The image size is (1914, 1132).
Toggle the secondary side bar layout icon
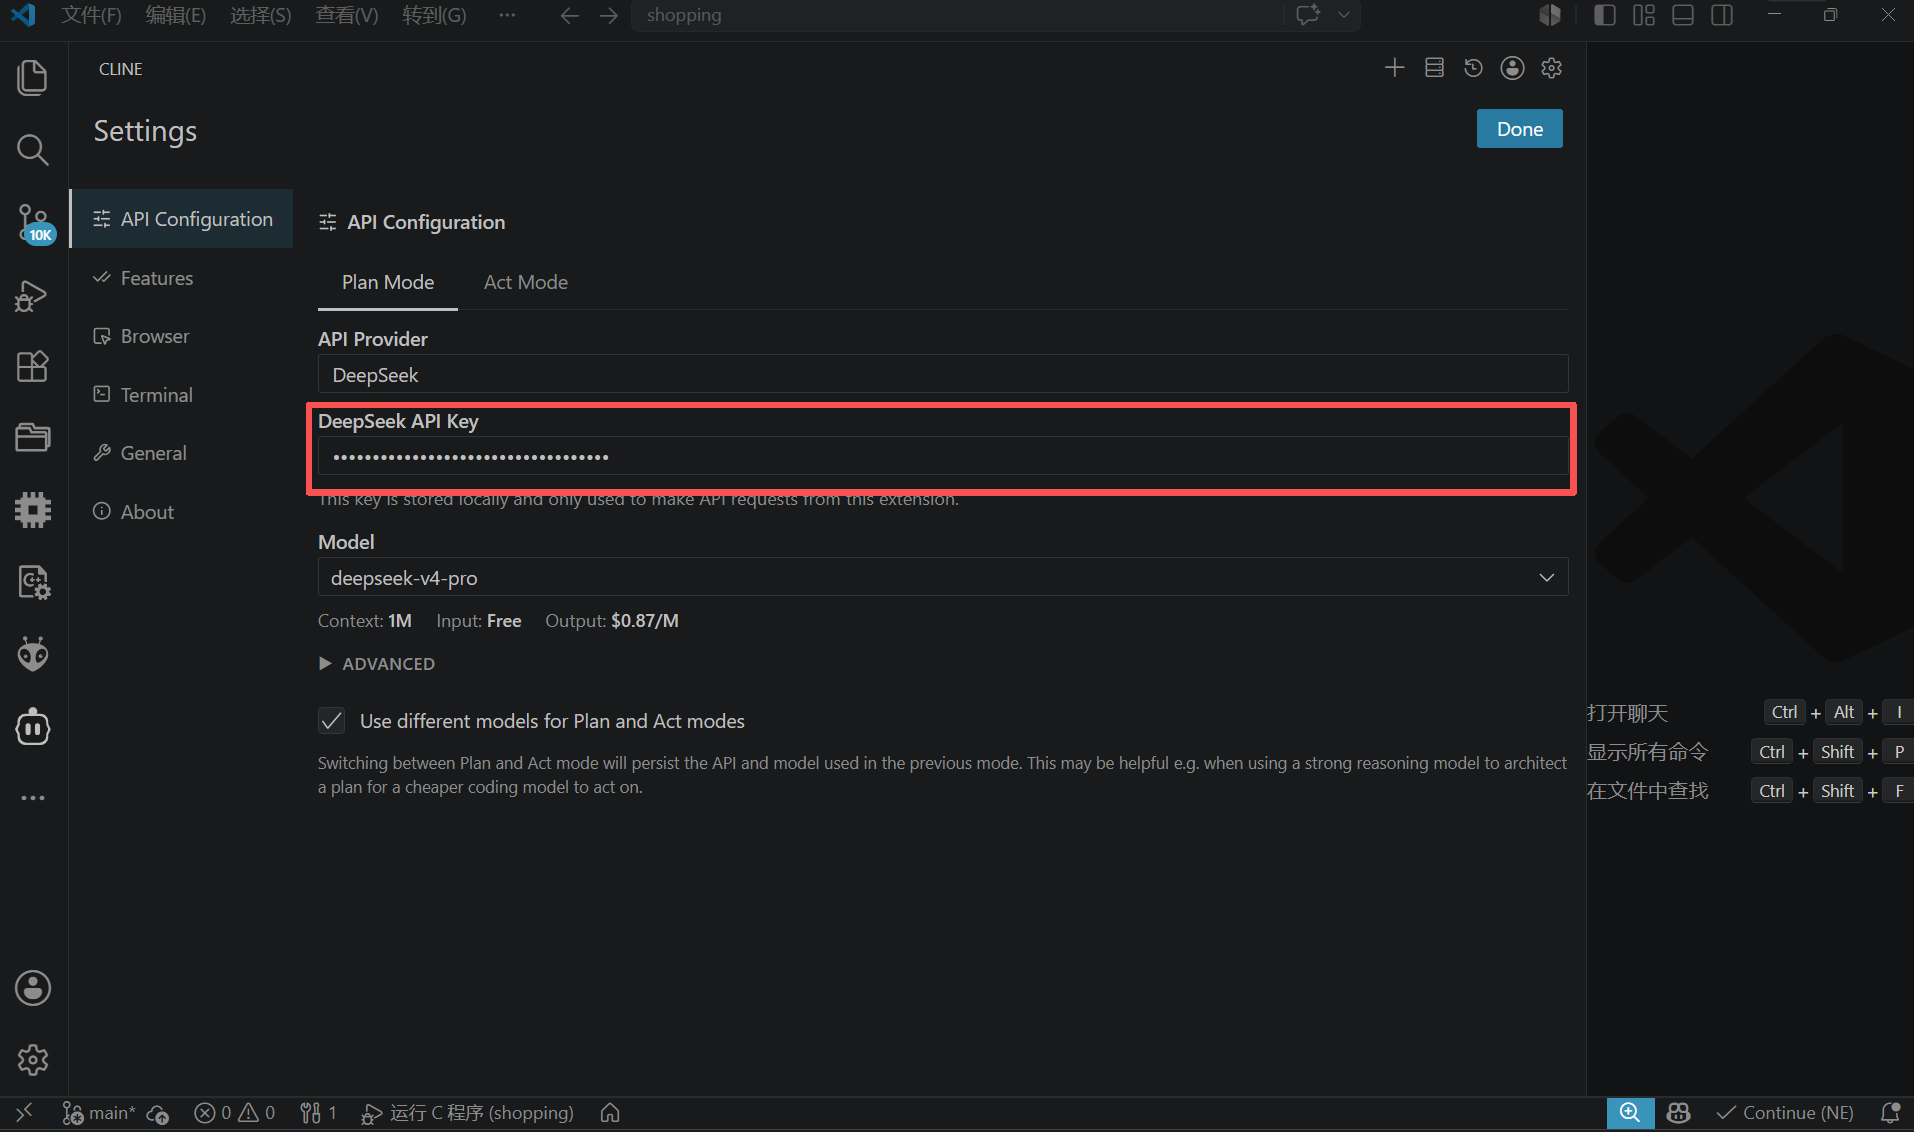[1722, 15]
